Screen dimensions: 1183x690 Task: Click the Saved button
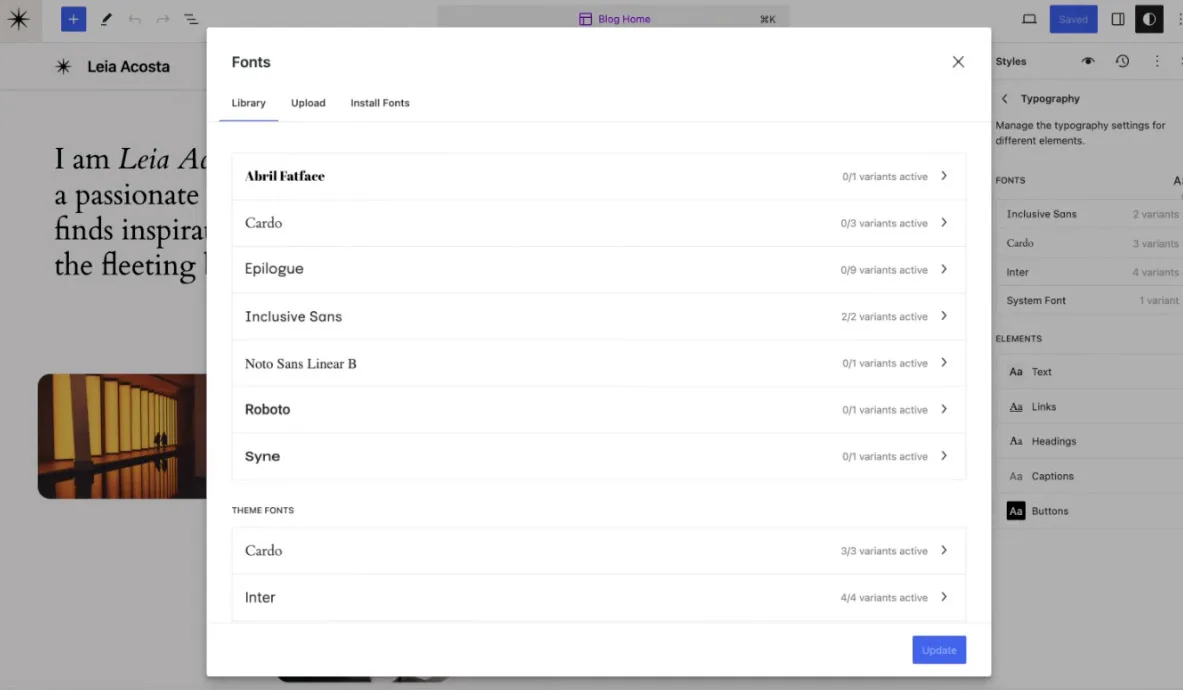tap(1073, 19)
